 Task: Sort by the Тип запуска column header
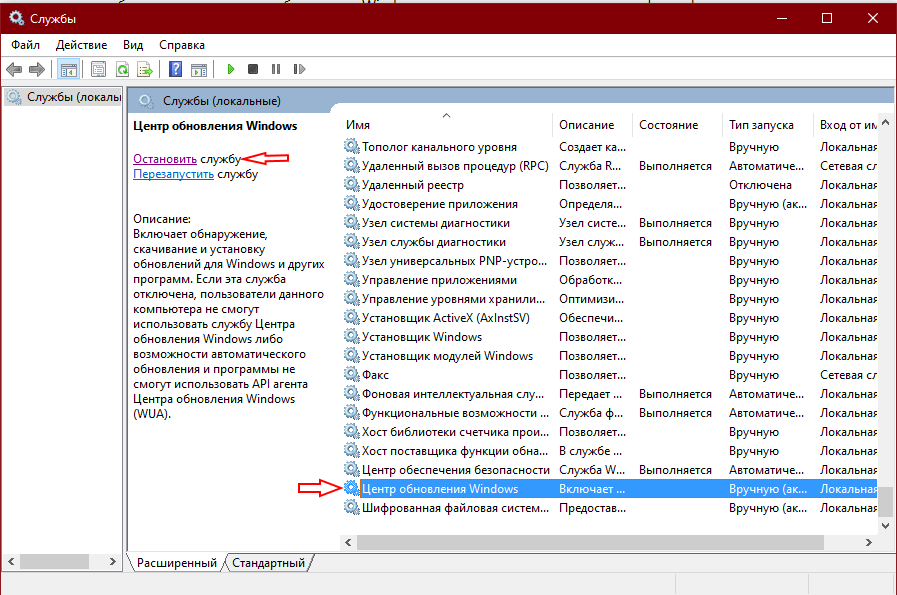tap(767, 125)
